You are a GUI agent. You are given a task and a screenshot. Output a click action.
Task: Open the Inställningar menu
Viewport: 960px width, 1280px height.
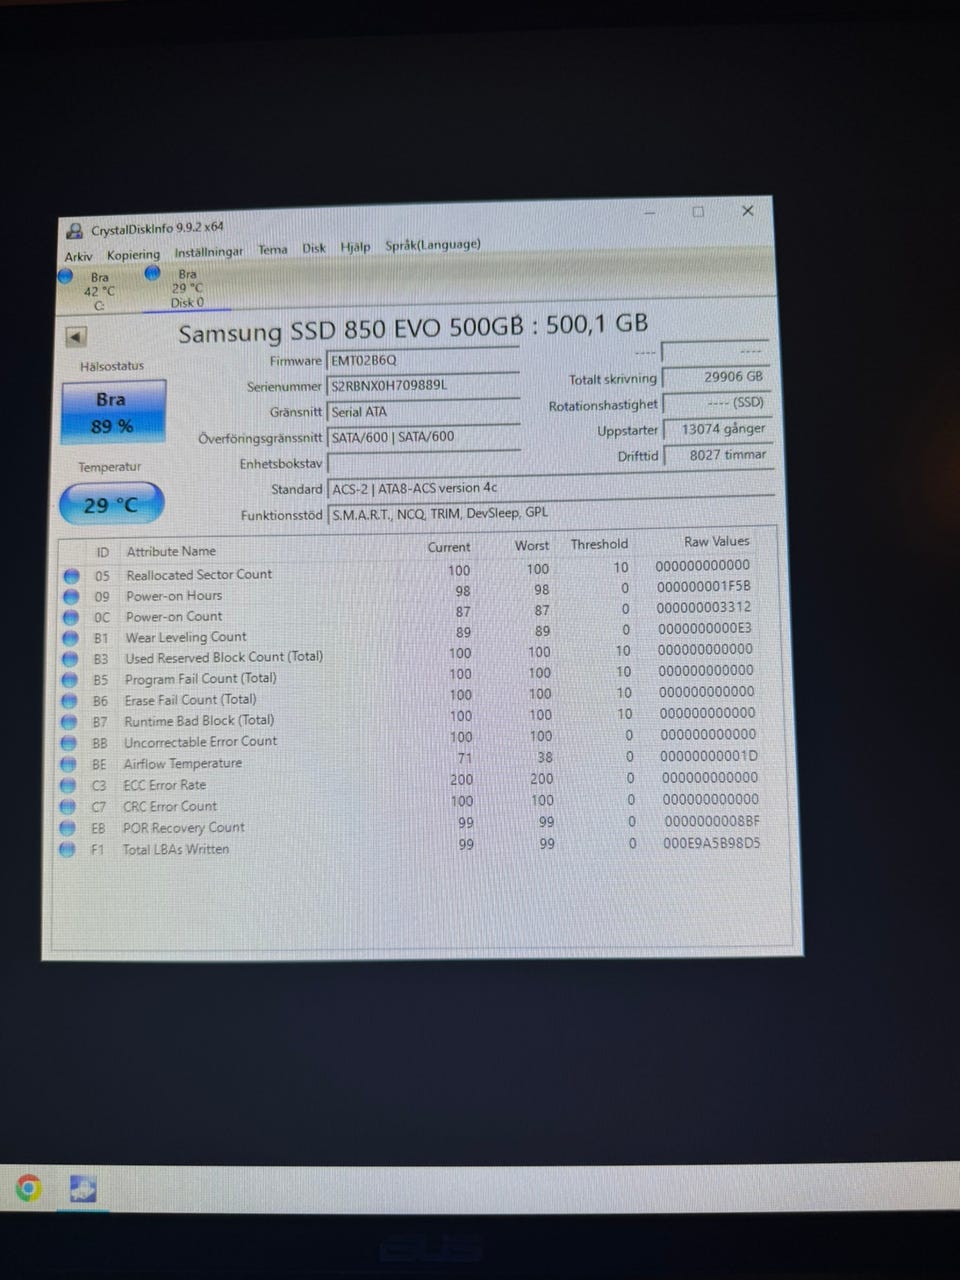pos(208,252)
